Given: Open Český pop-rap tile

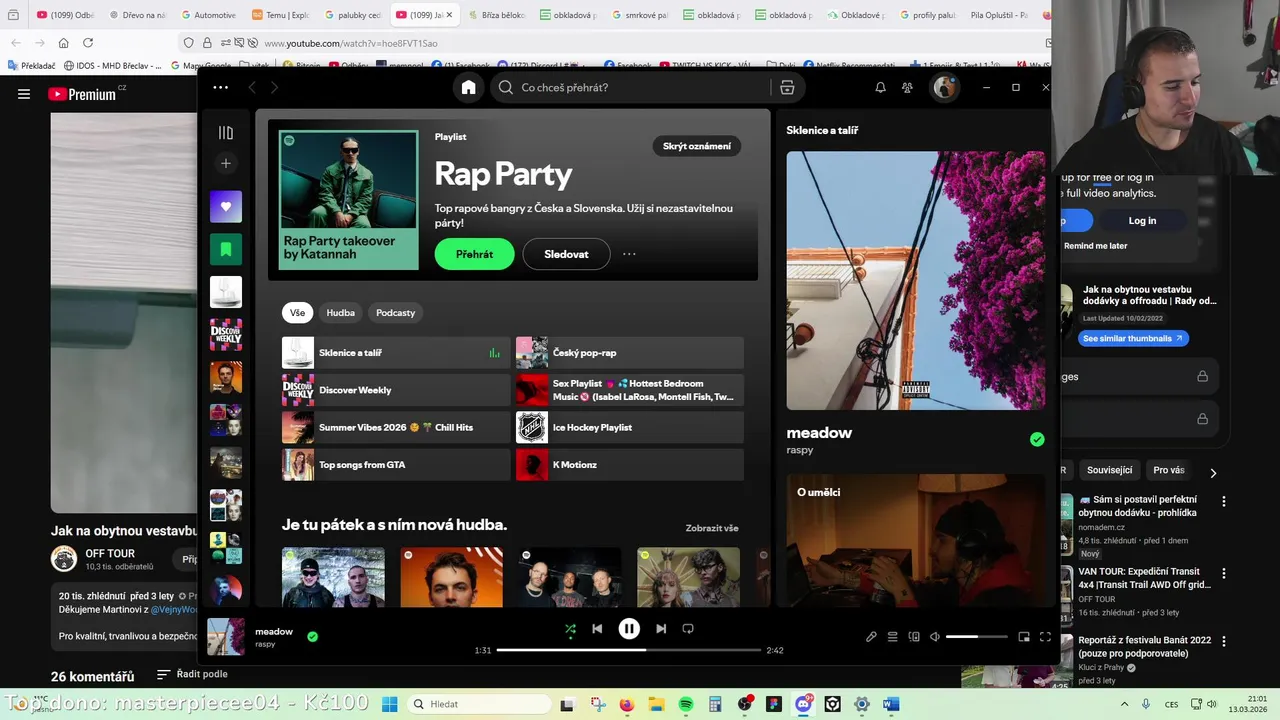Looking at the screenshot, I should pyautogui.click(x=630, y=353).
